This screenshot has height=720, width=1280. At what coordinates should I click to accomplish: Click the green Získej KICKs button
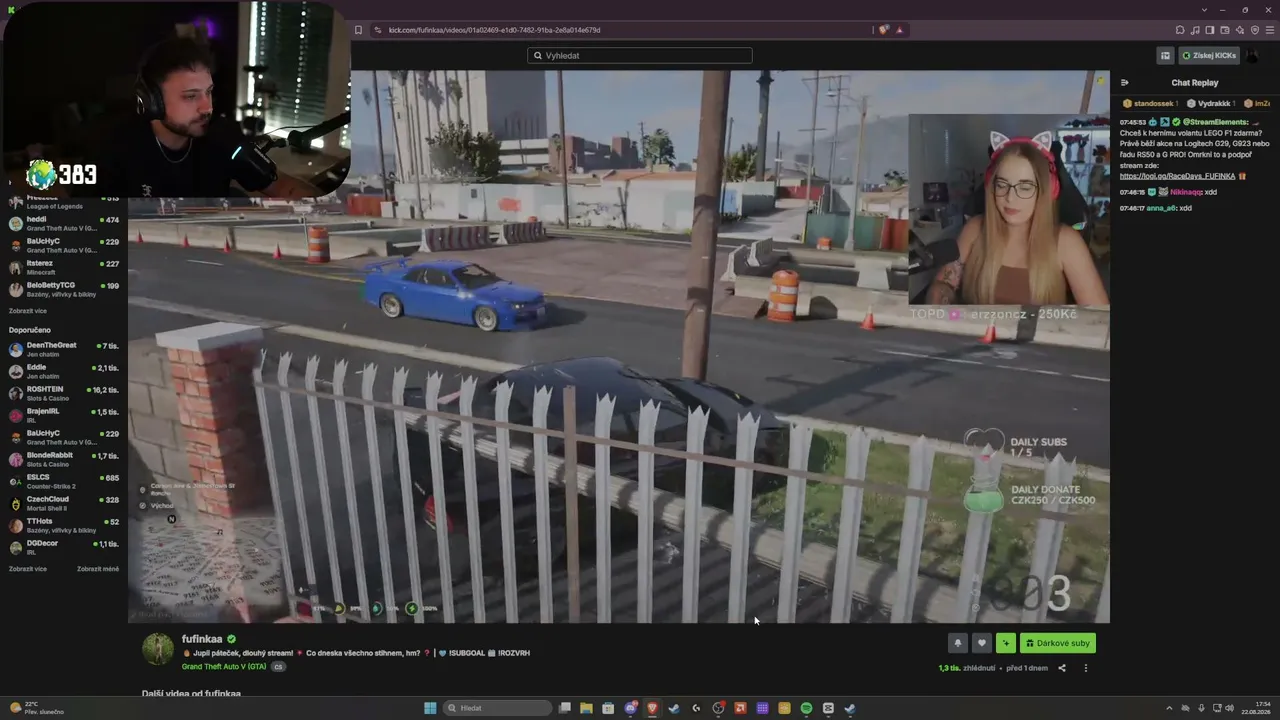pos(1209,56)
